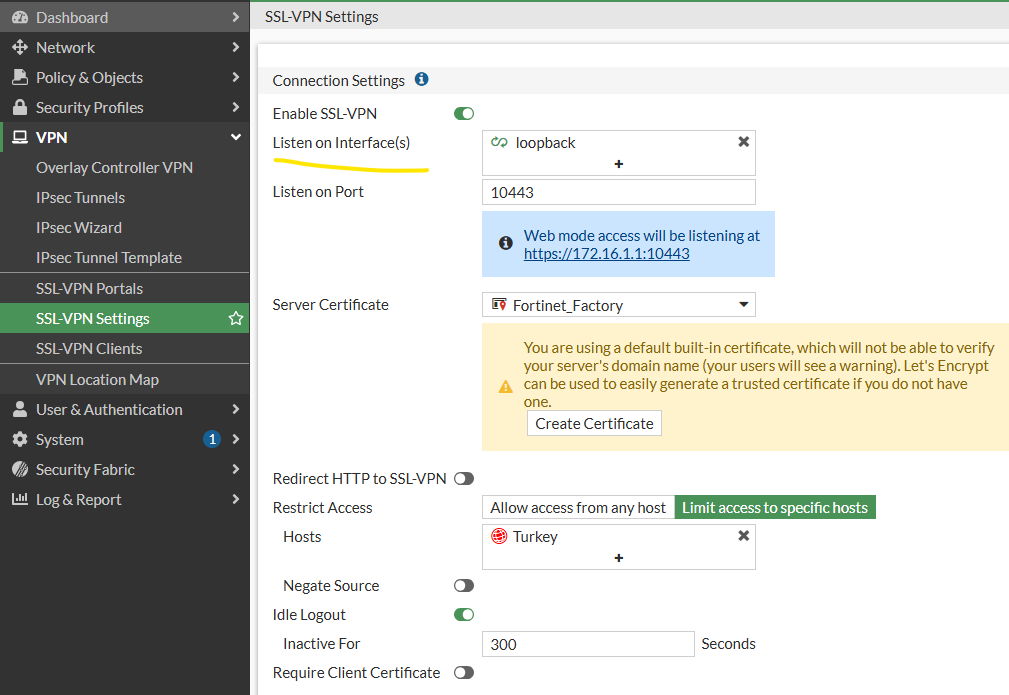
Task: Click the Turkey host entry
Action: tap(535, 536)
